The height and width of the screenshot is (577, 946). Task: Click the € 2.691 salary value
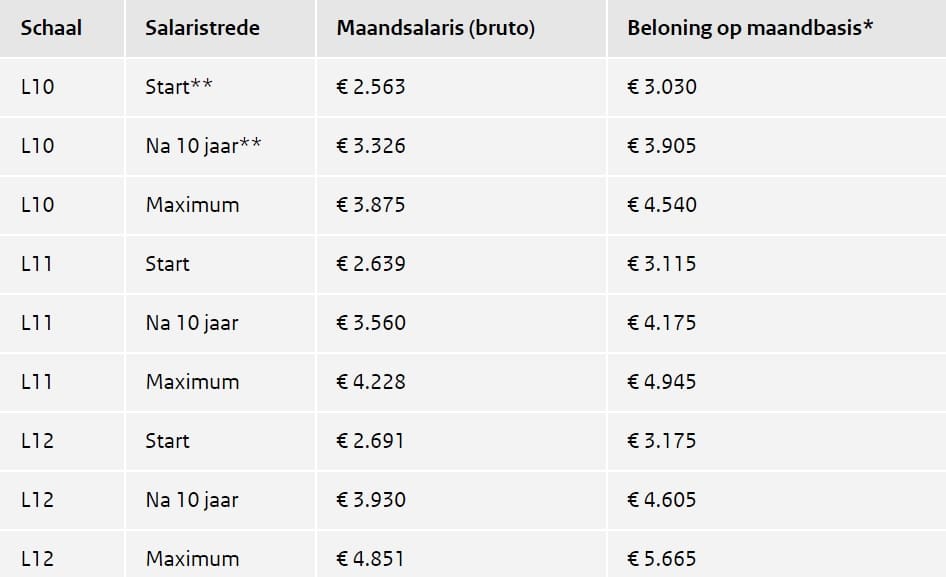click(371, 441)
